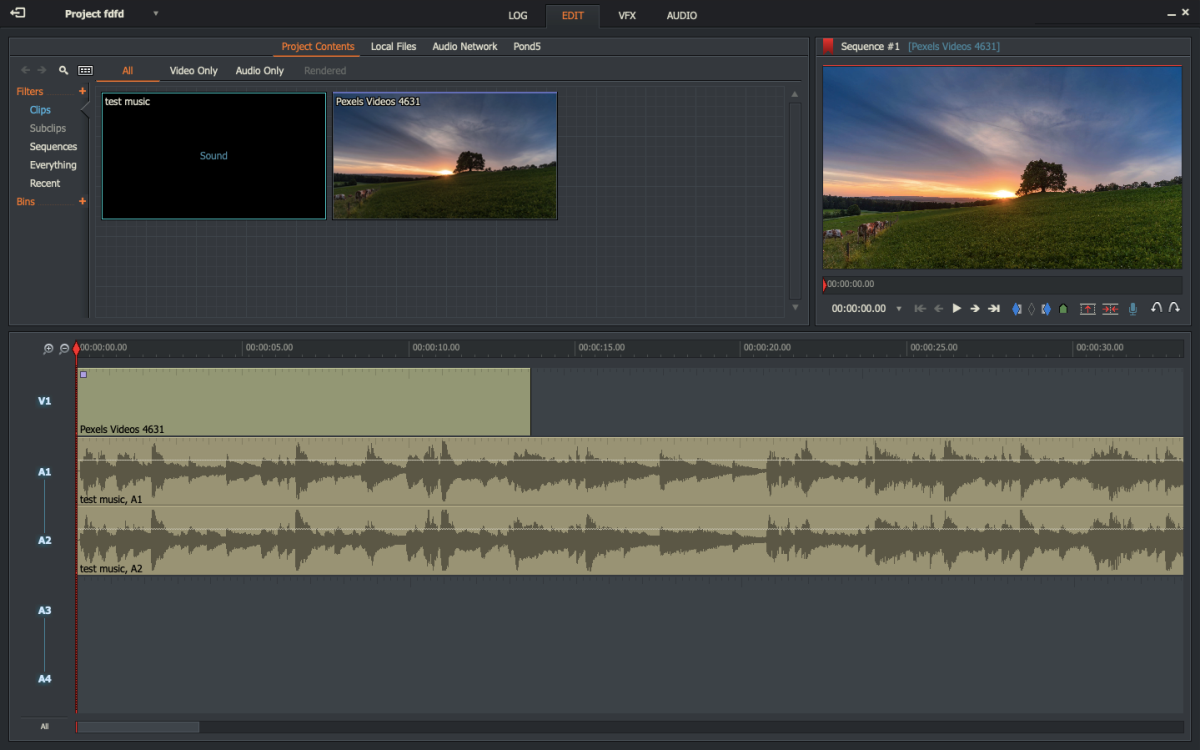Click the timeline horizontal scrollbar thumb
The width and height of the screenshot is (1200, 750).
coord(138,727)
